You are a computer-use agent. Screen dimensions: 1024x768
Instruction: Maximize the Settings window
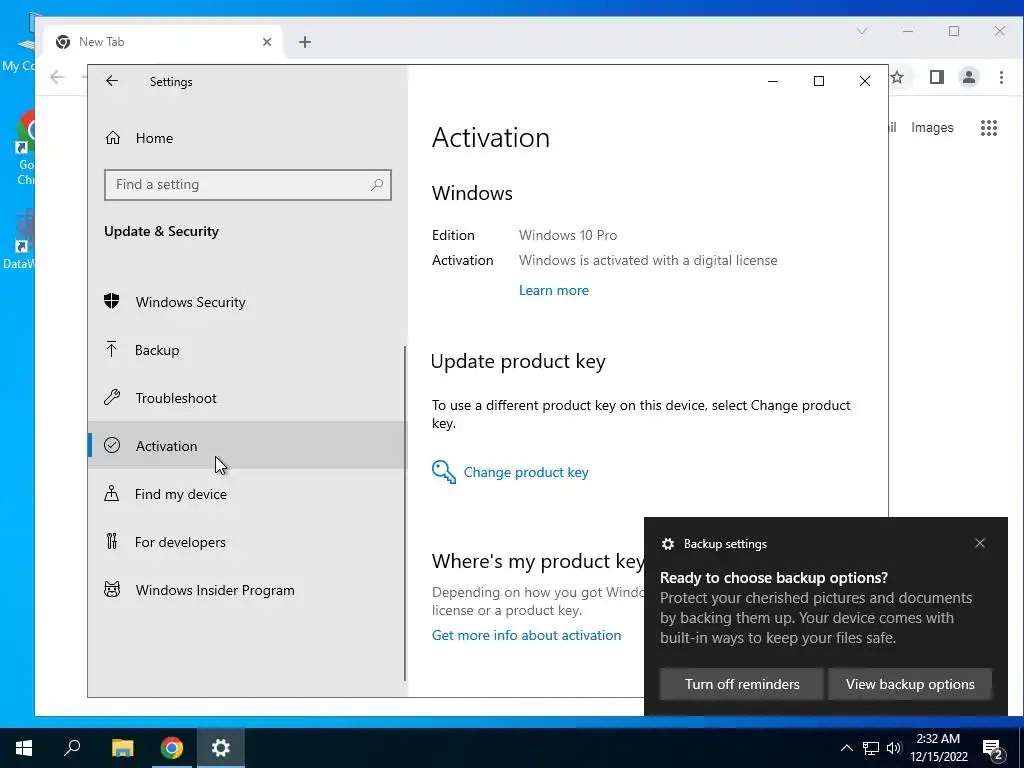coord(818,81)
